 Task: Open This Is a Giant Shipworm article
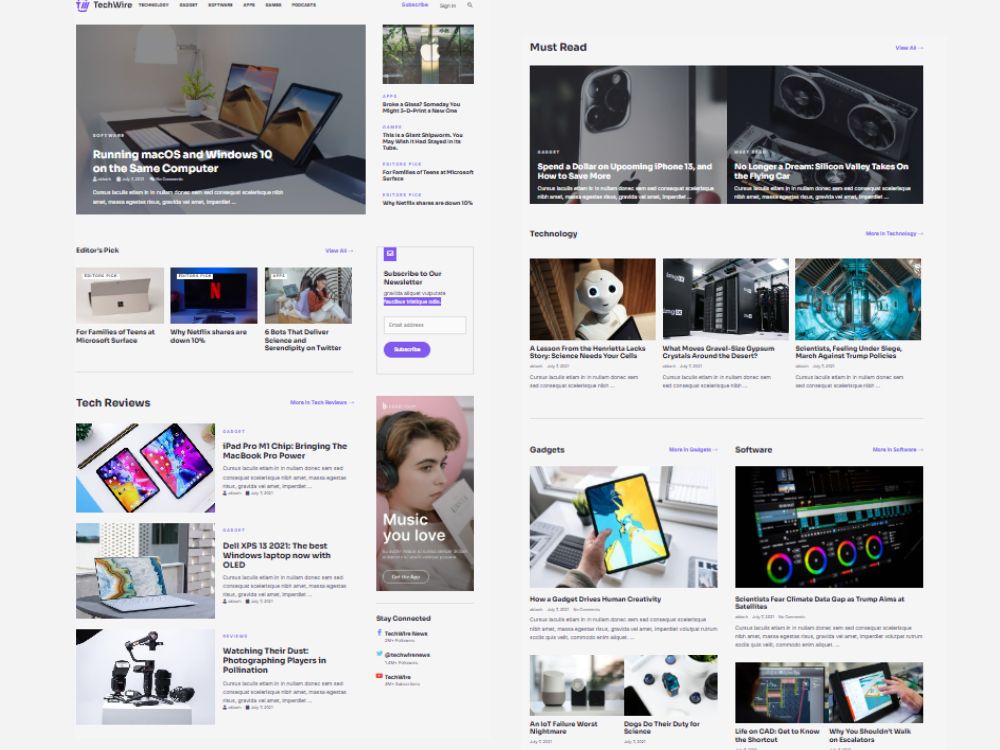[x=423, y=141]
